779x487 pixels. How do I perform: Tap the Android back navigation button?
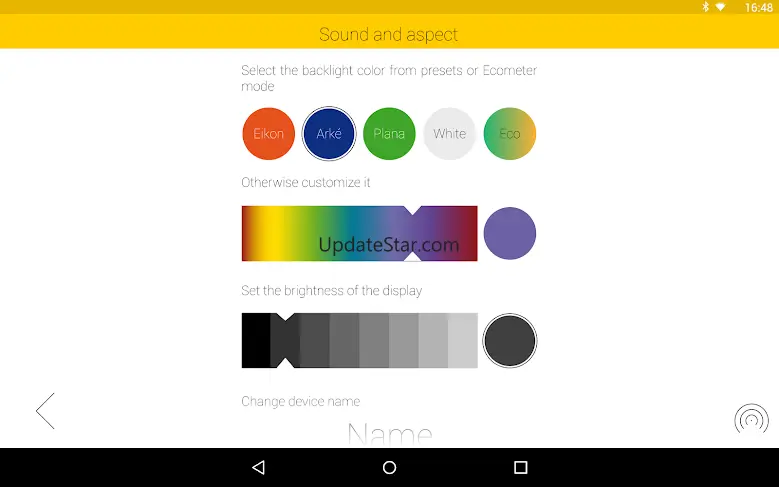259,467
